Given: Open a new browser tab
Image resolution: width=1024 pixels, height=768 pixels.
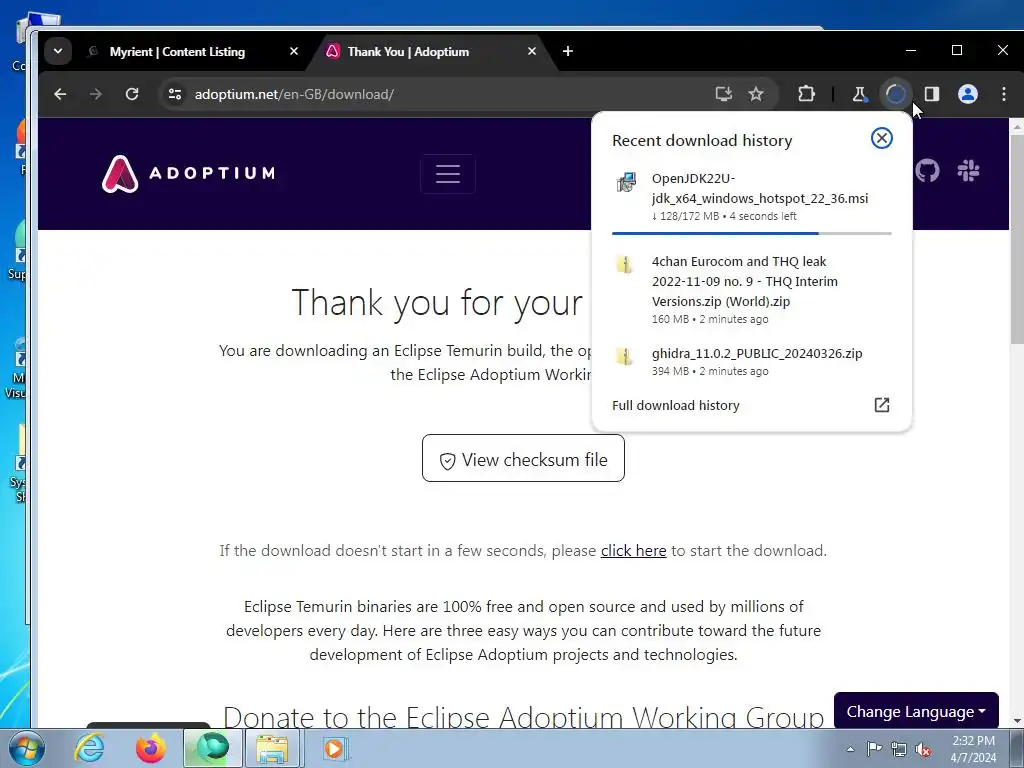Looking at the screenshot, I should 568,51.
